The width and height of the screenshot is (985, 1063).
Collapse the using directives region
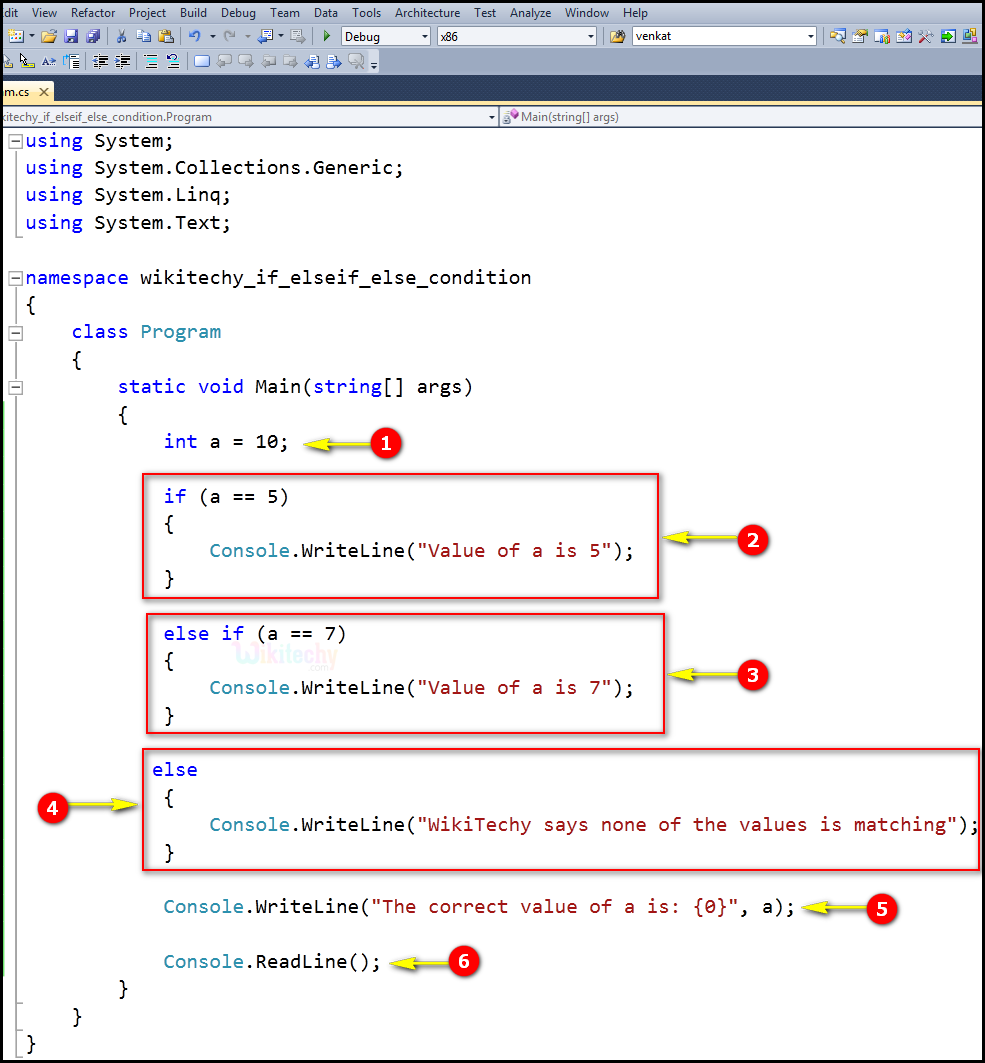[15, 141]
